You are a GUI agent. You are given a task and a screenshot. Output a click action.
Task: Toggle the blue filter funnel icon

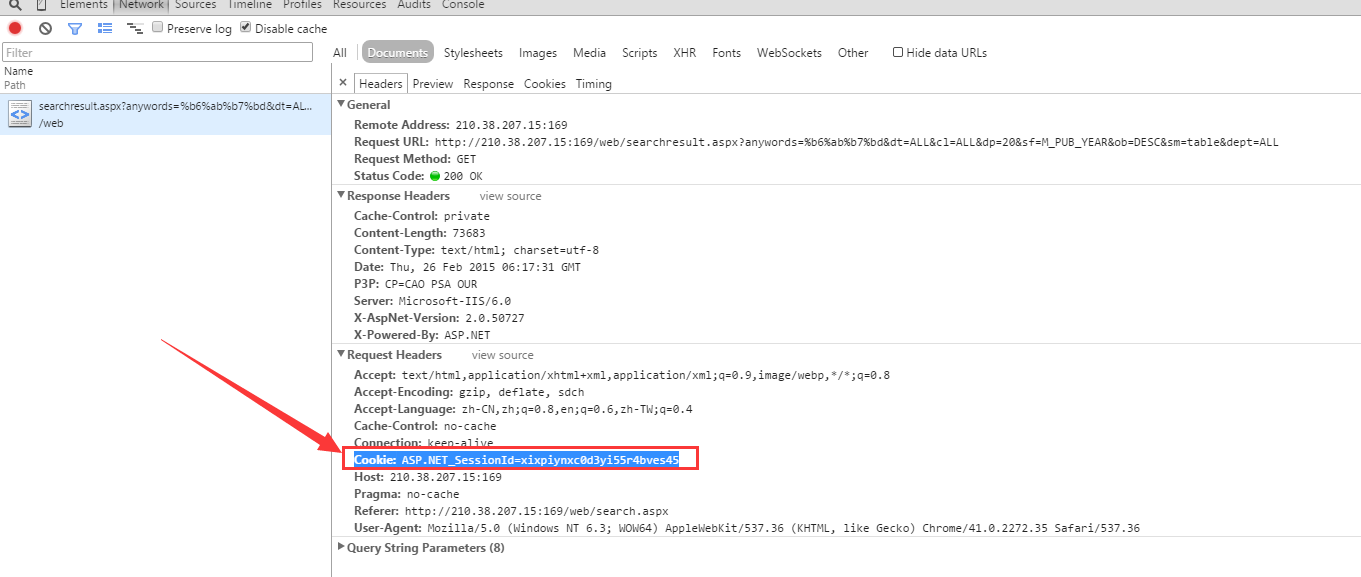tap(74, 28)
